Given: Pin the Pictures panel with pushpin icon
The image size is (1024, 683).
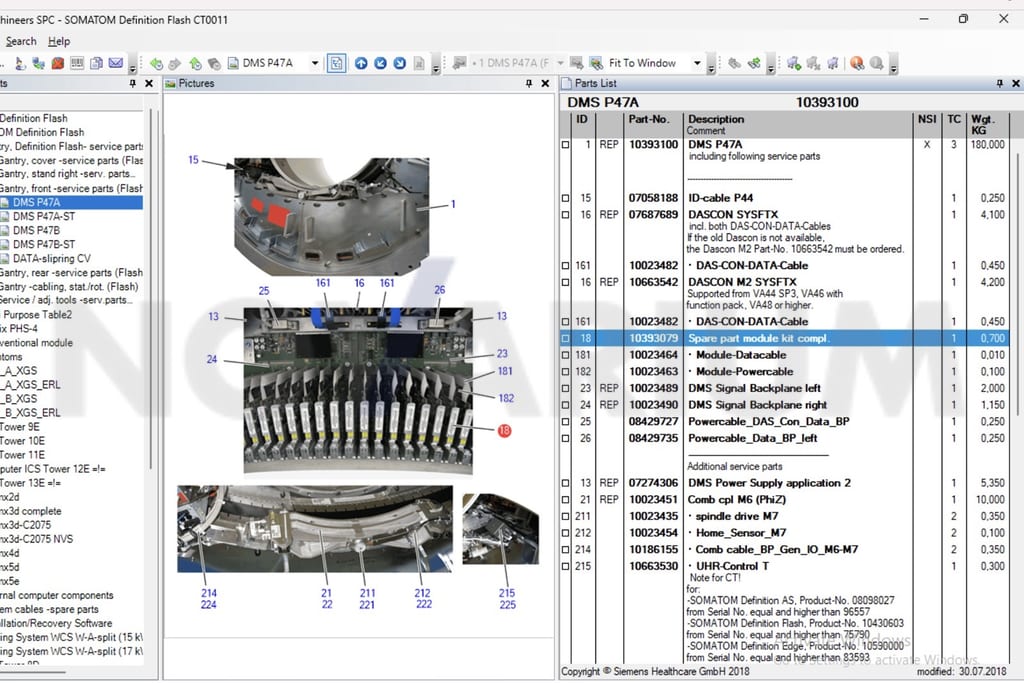Looking at the screenshot, I should coord(529,84).
